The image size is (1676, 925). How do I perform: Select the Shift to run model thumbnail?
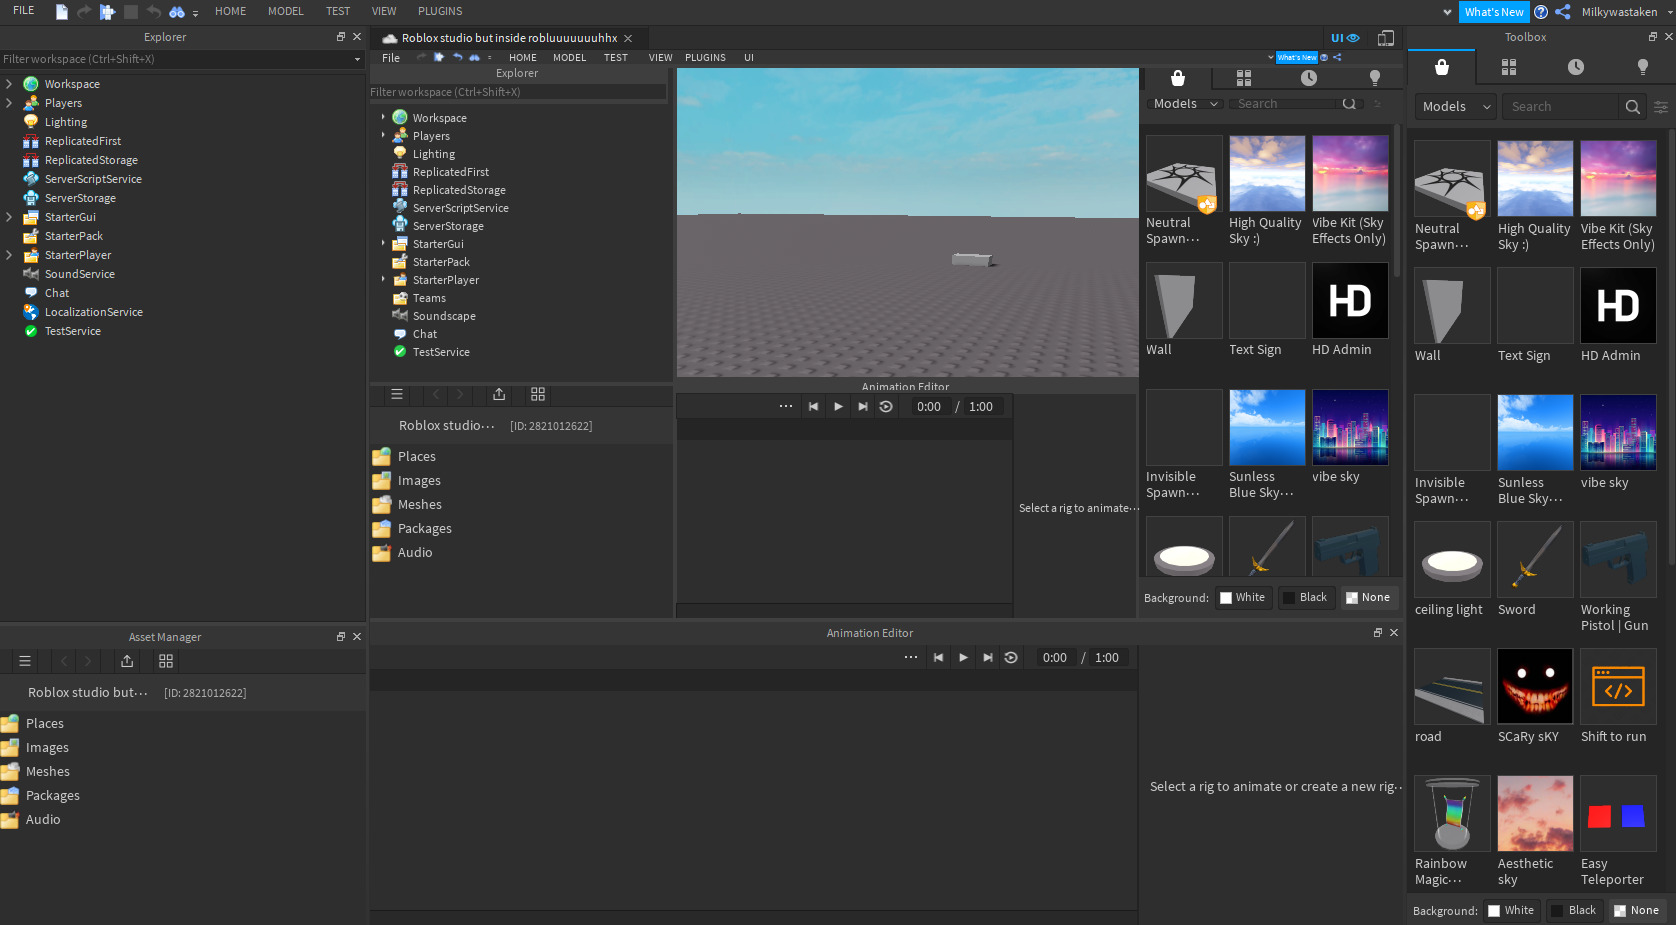(x=1618, y=686)
